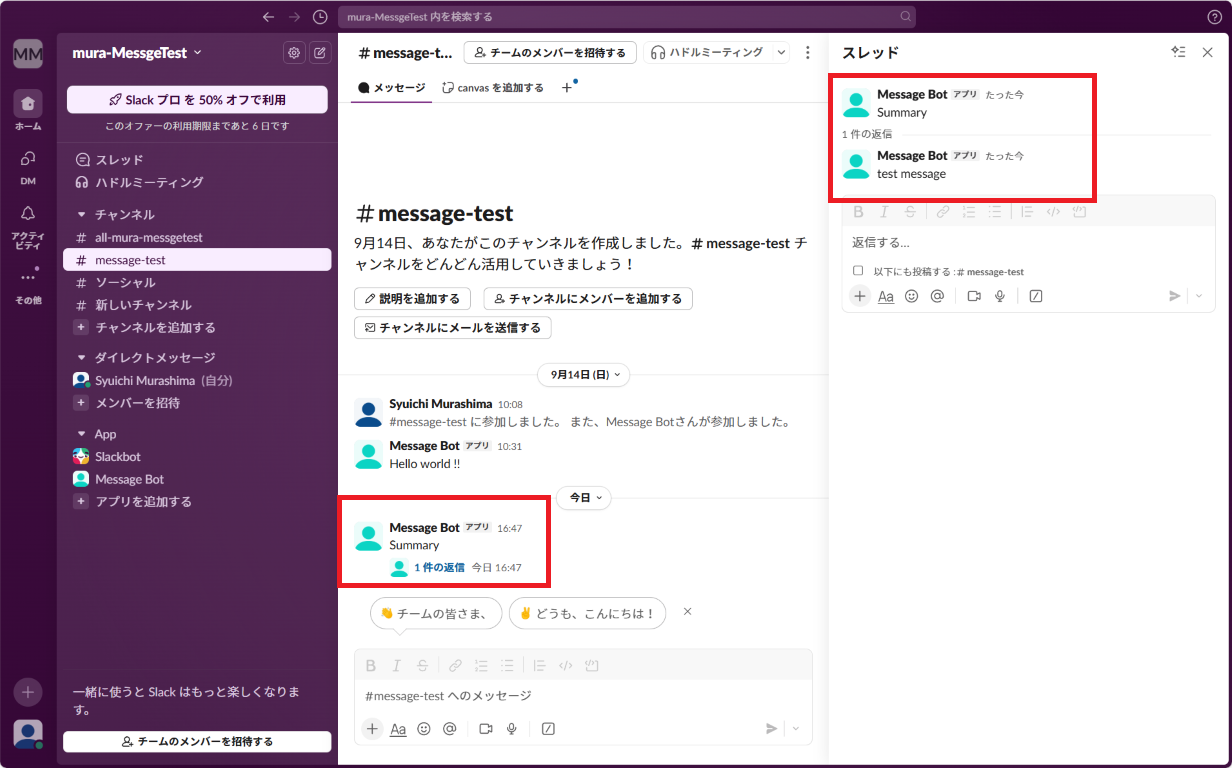1232x768 pixels.
Task: Click the channel message input field
Action: [582, 695]
